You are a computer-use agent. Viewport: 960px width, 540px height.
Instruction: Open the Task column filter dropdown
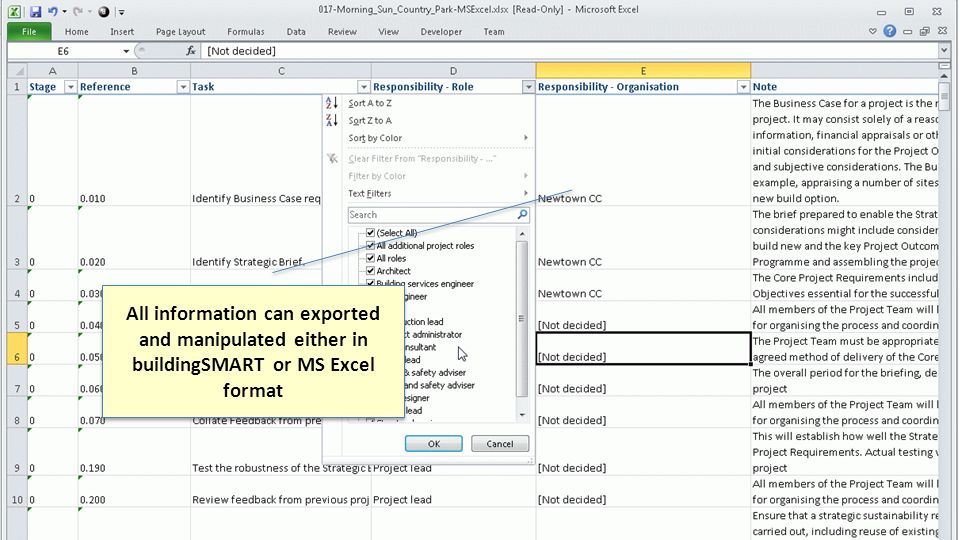click(364, 87)
